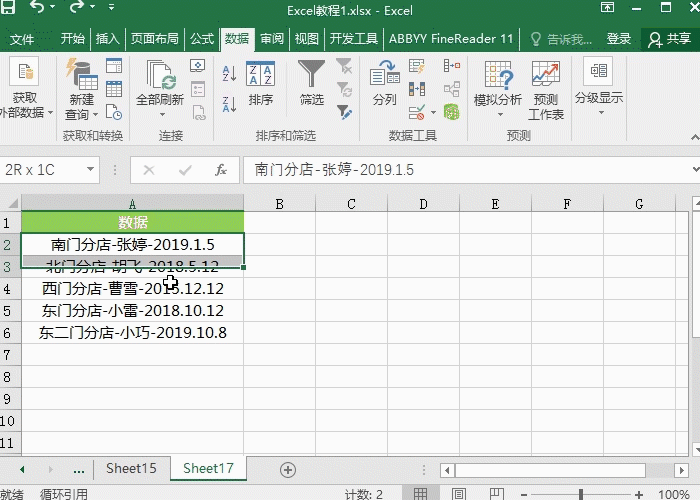Viewport: 700px width, 500px height.
Task: Click the Flash Fill icon
Action: [417, 66]
